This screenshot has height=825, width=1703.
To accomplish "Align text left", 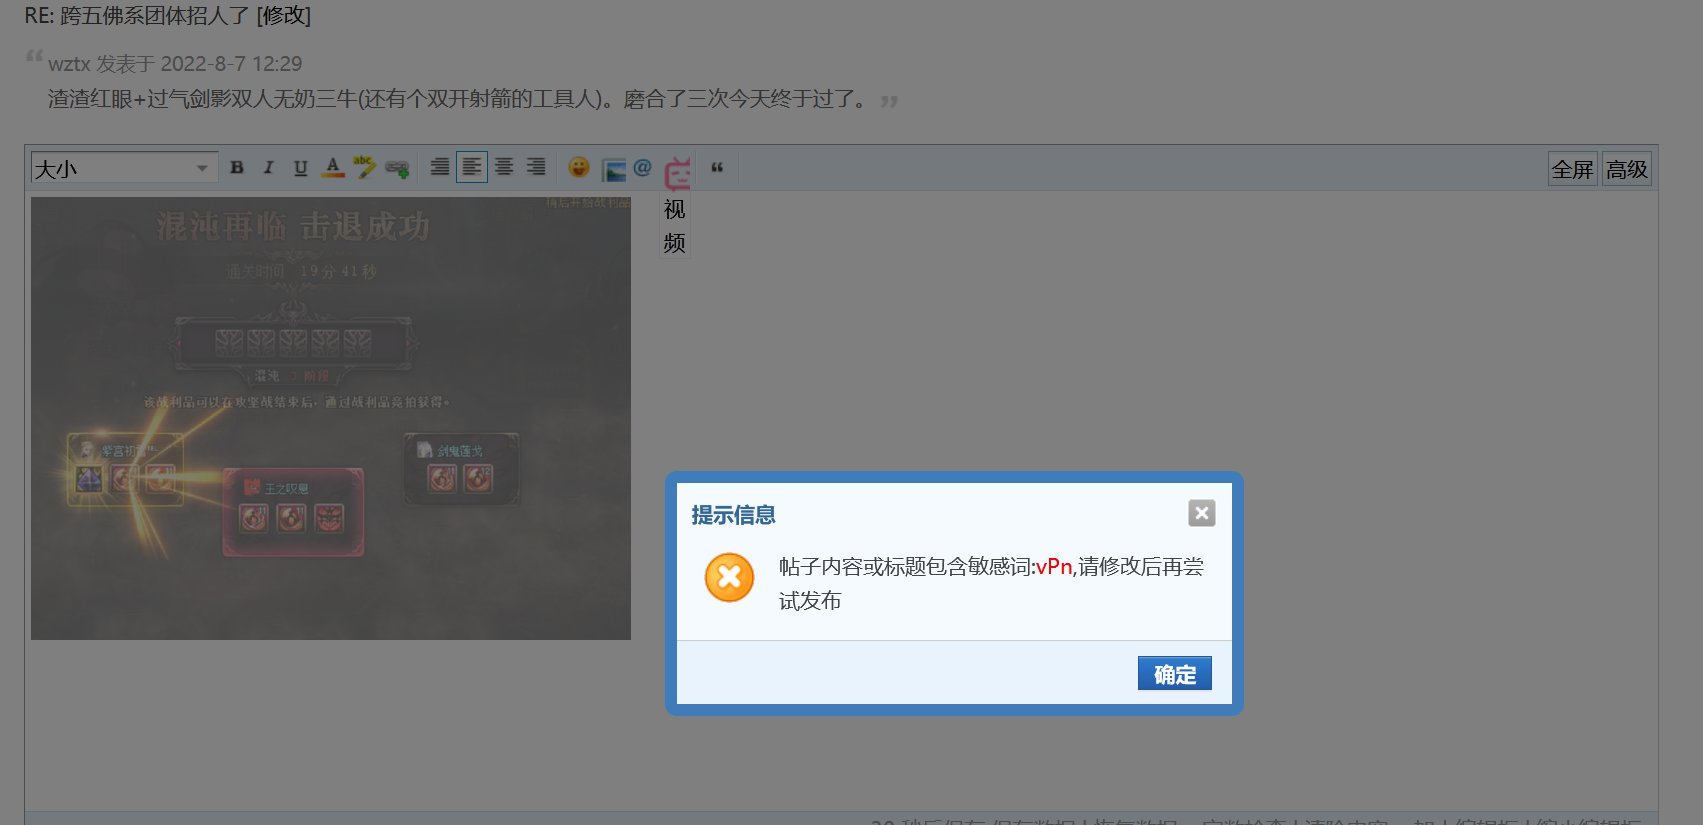I will (472, 167).
